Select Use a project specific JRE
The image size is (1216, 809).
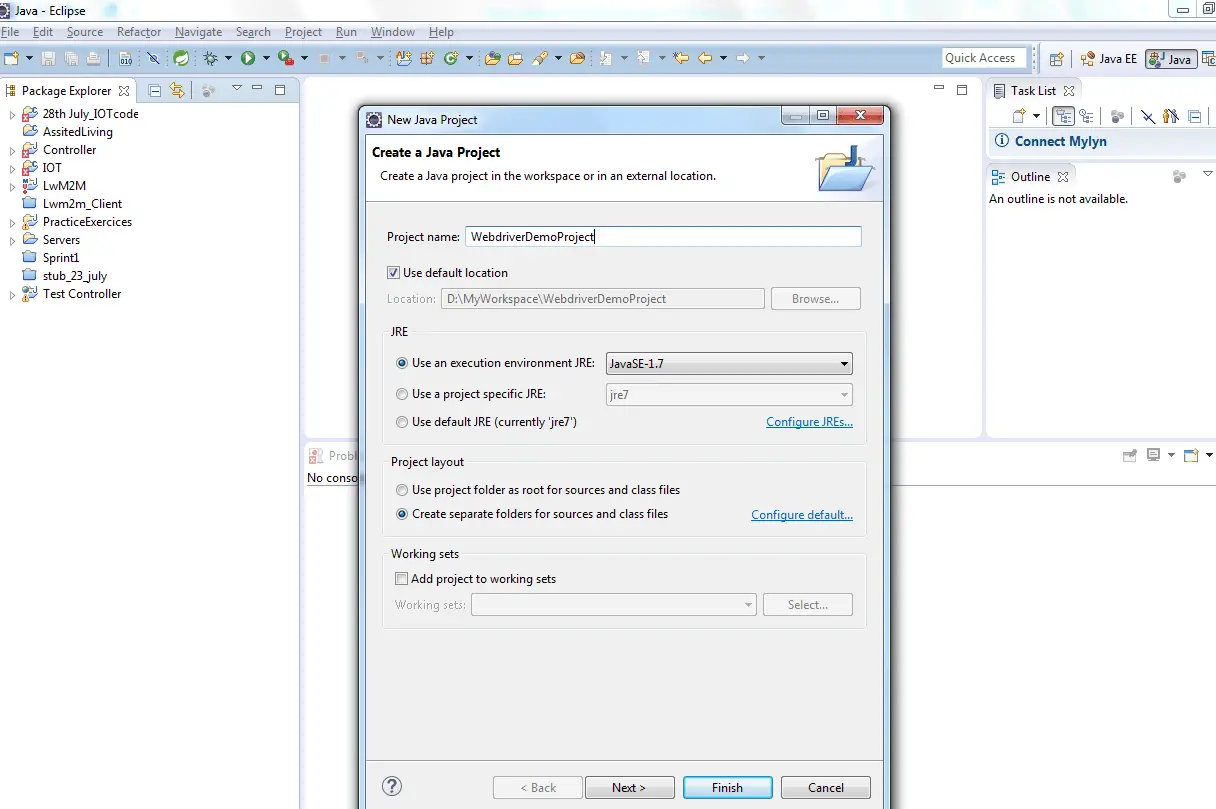point(402,394)
